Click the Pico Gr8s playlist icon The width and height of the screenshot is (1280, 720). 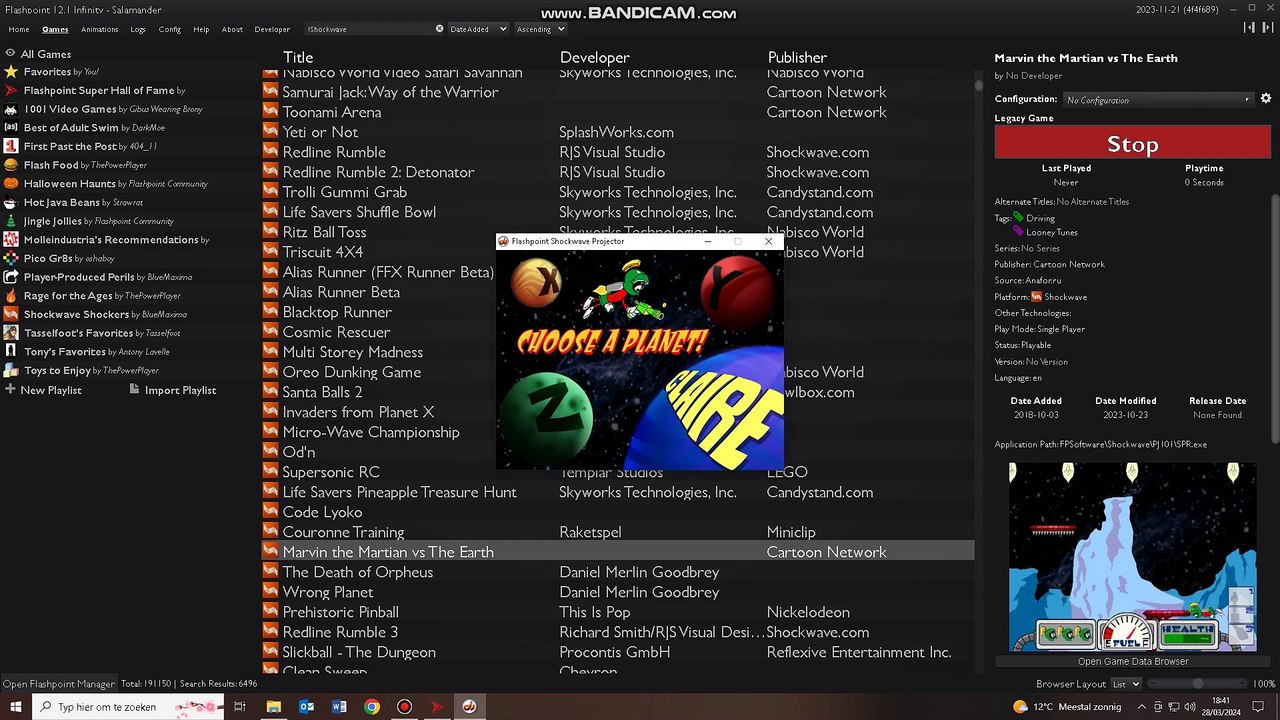click(11, 258)
